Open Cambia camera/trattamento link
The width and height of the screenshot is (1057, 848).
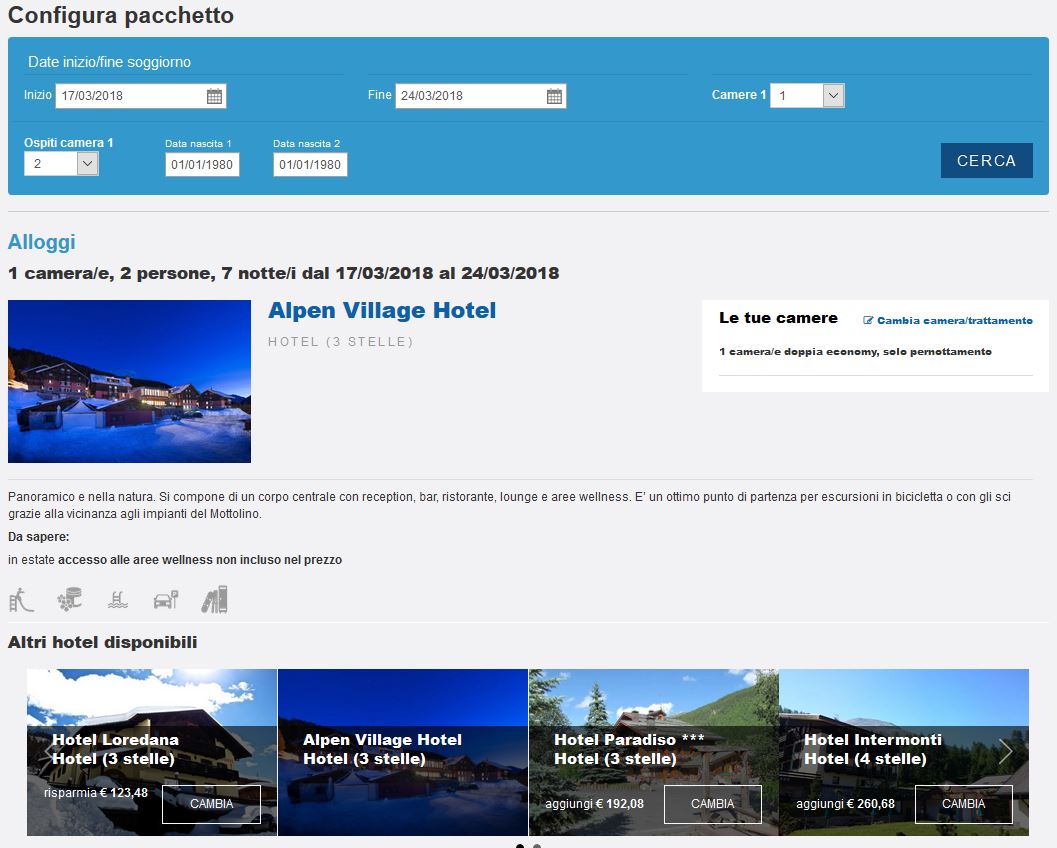click(948, 321)
